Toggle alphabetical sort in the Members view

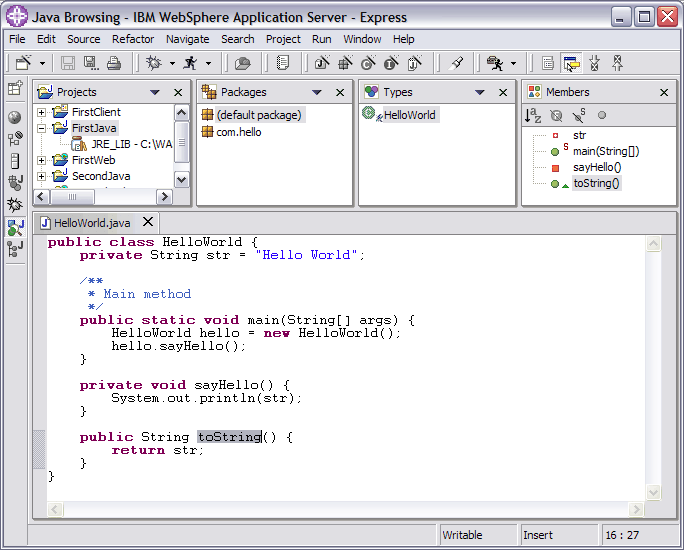pos(533,115)
